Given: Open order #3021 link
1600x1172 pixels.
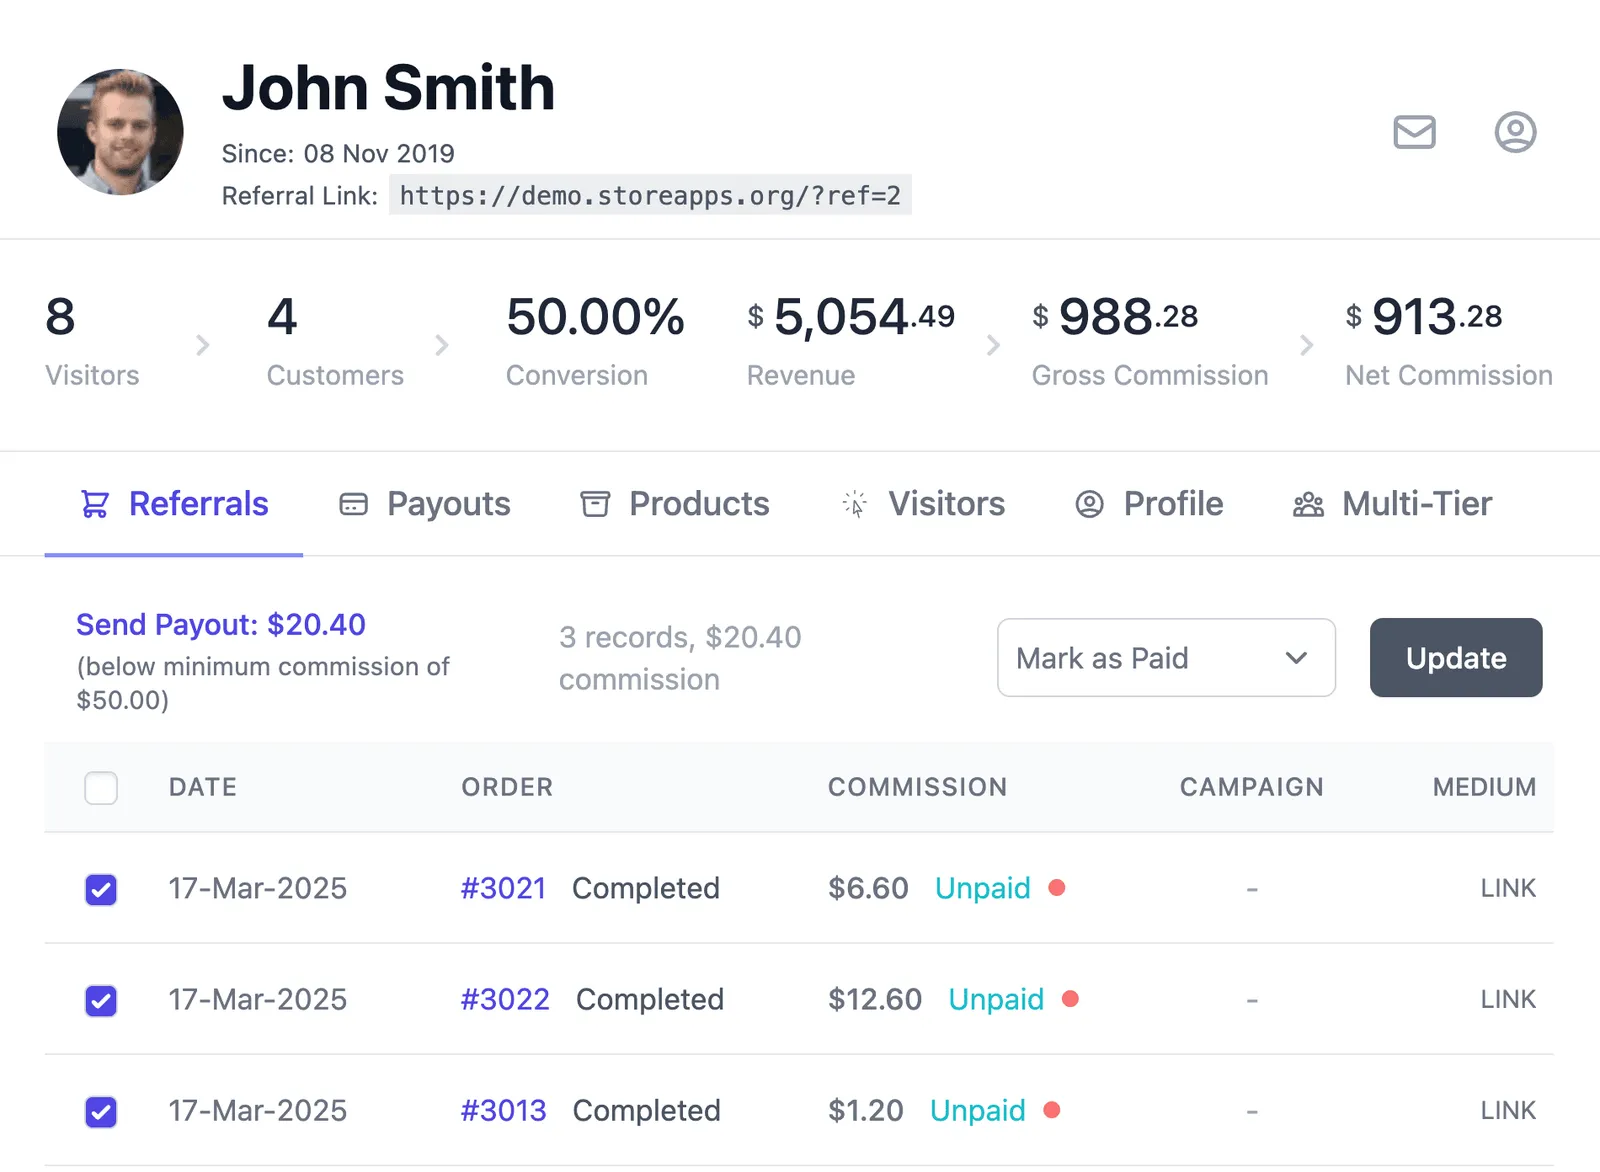Looking at the screenshot, I should (x=503, y=888).
